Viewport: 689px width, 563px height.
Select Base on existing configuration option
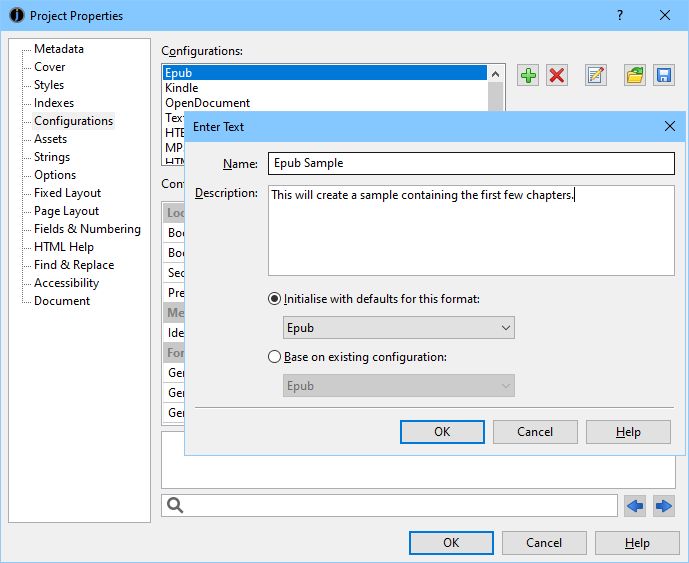point(275,357)
